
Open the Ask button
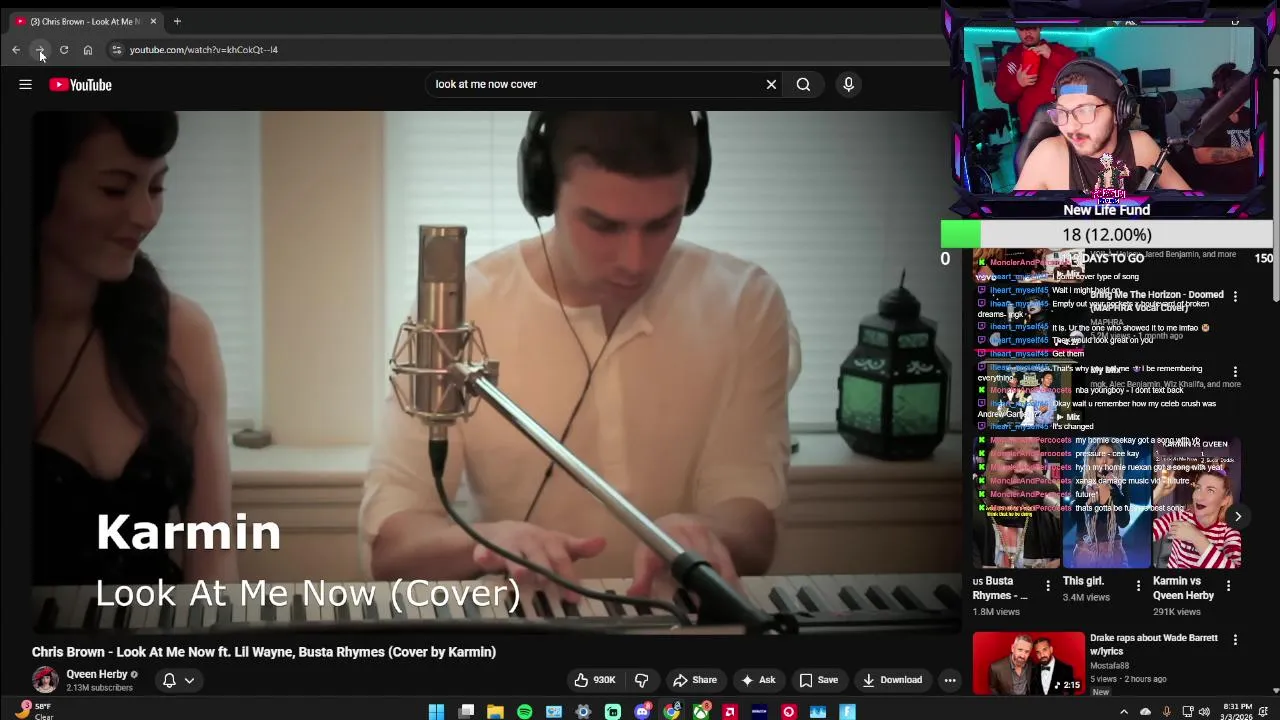[x=757, y=680]
